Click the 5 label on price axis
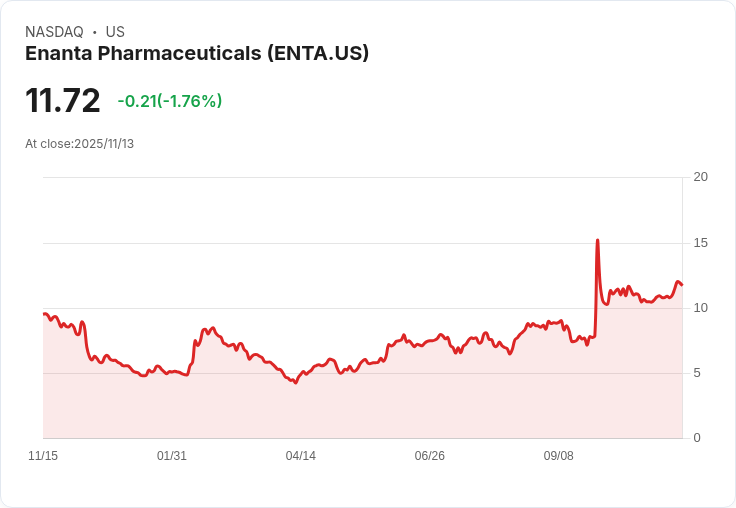Screen dimensions: 736x508 [697, 373]
